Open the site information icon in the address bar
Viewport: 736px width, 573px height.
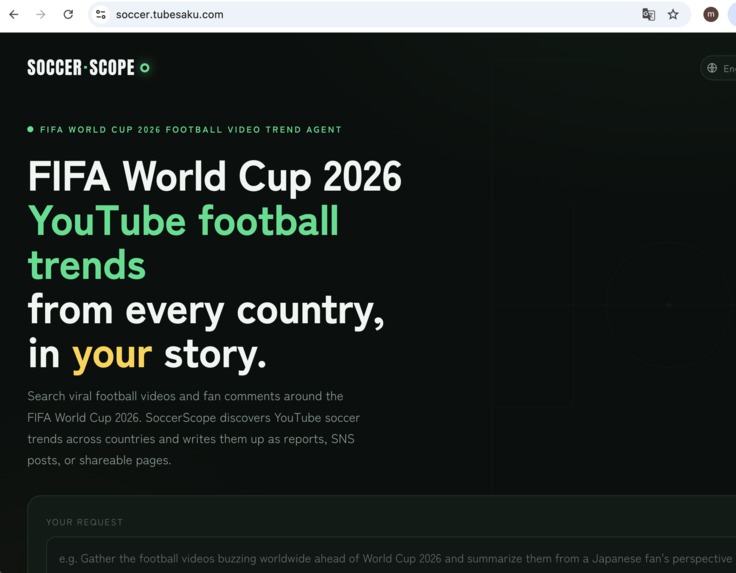100,15
